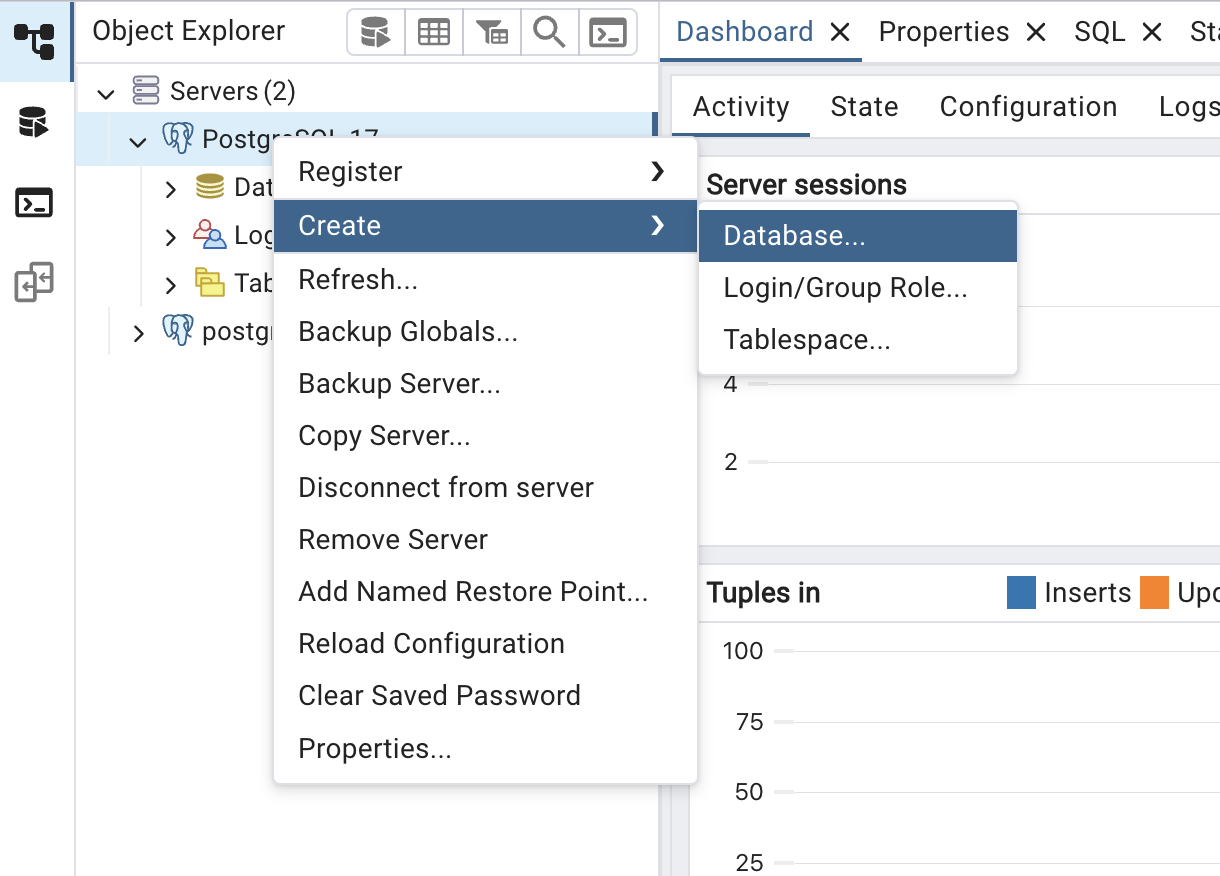The width and height of the screenshot is (1220, 876).
Task: Collapse the Servers (2) tree node
Action: point(106,93)
